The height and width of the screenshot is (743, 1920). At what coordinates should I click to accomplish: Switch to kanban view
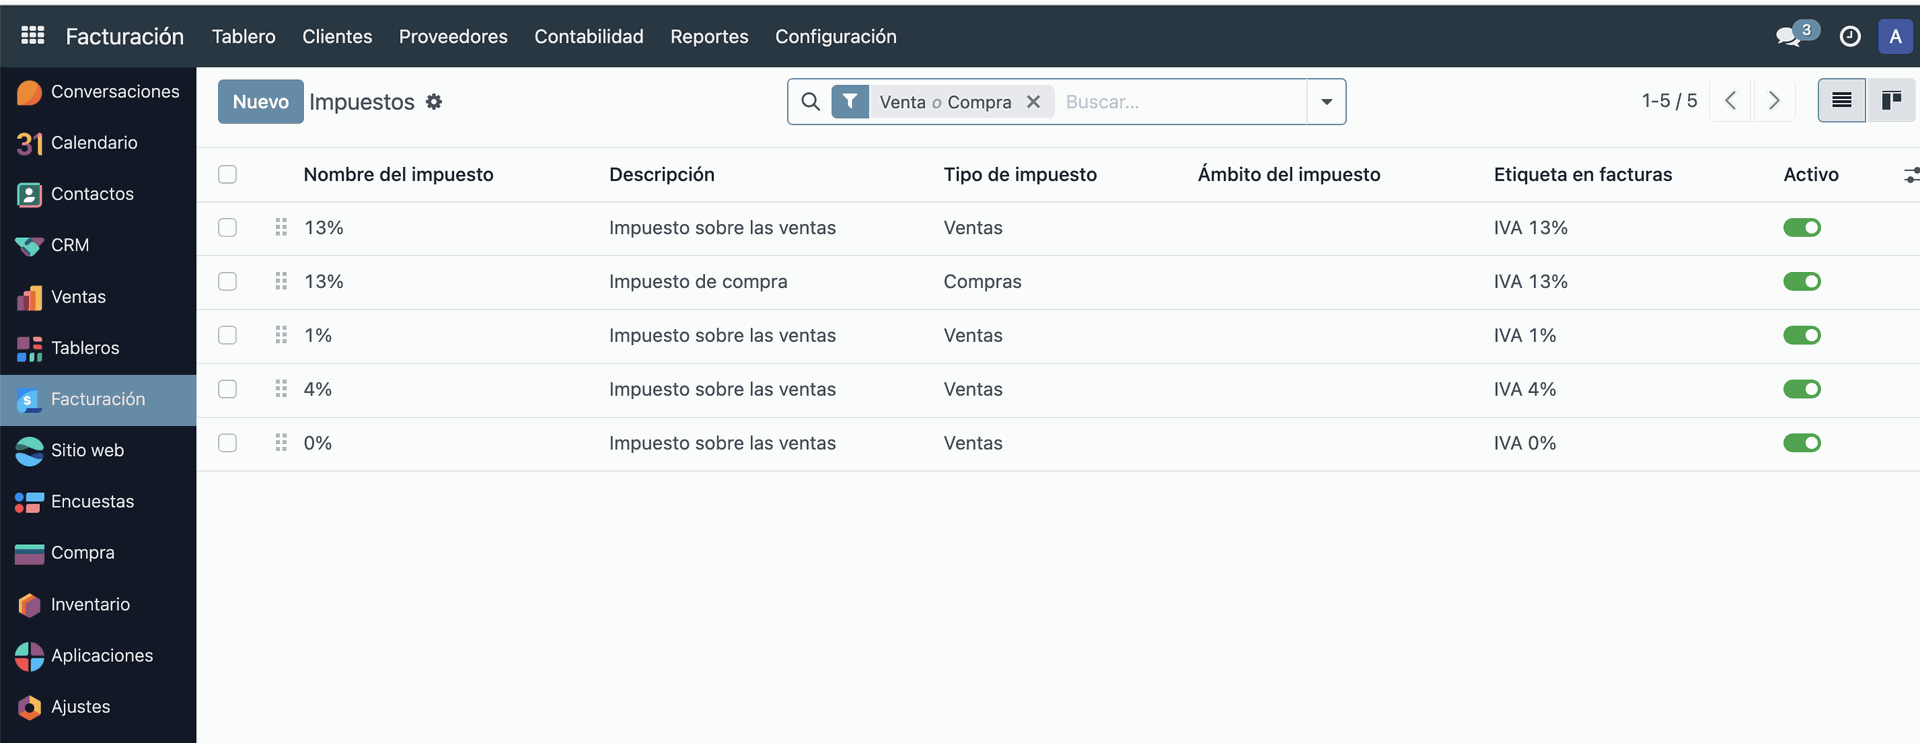pos(1891,100)
